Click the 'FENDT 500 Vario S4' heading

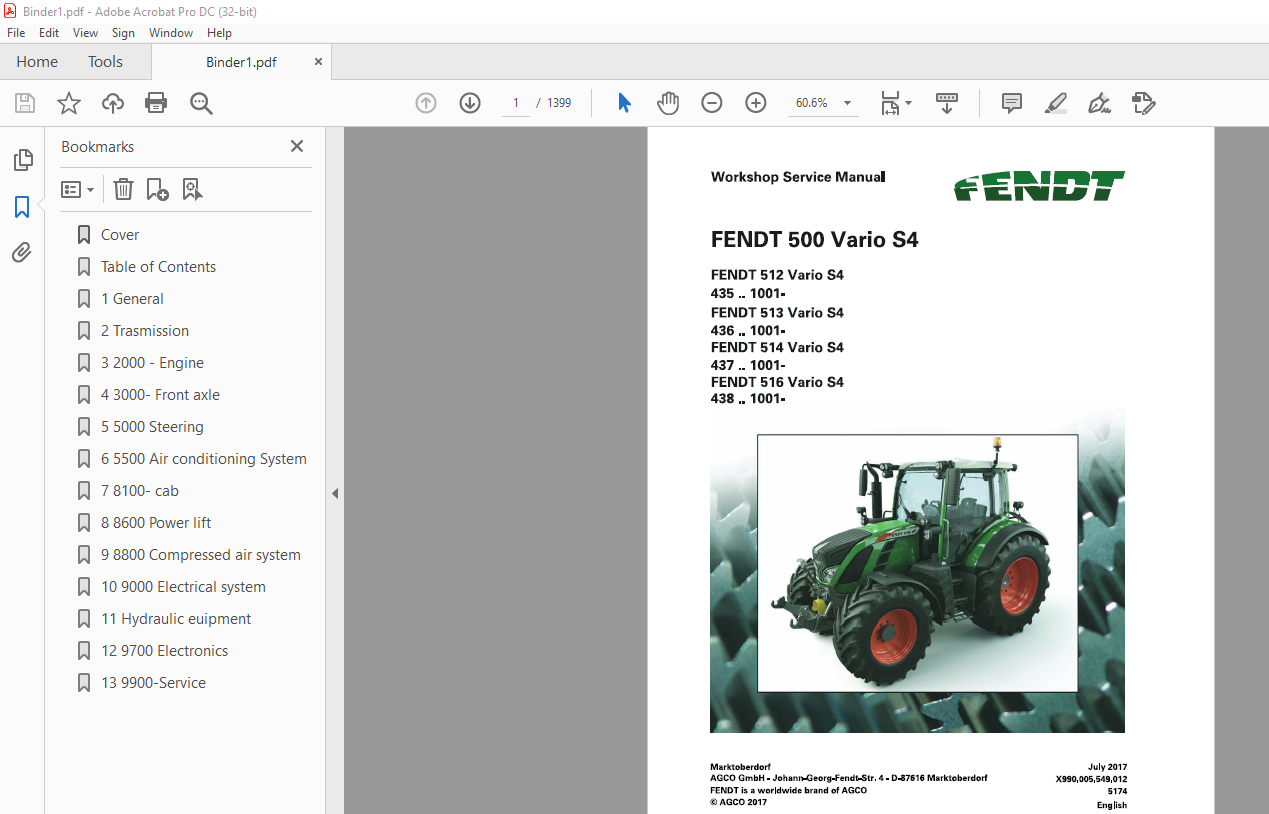(814, 240)
